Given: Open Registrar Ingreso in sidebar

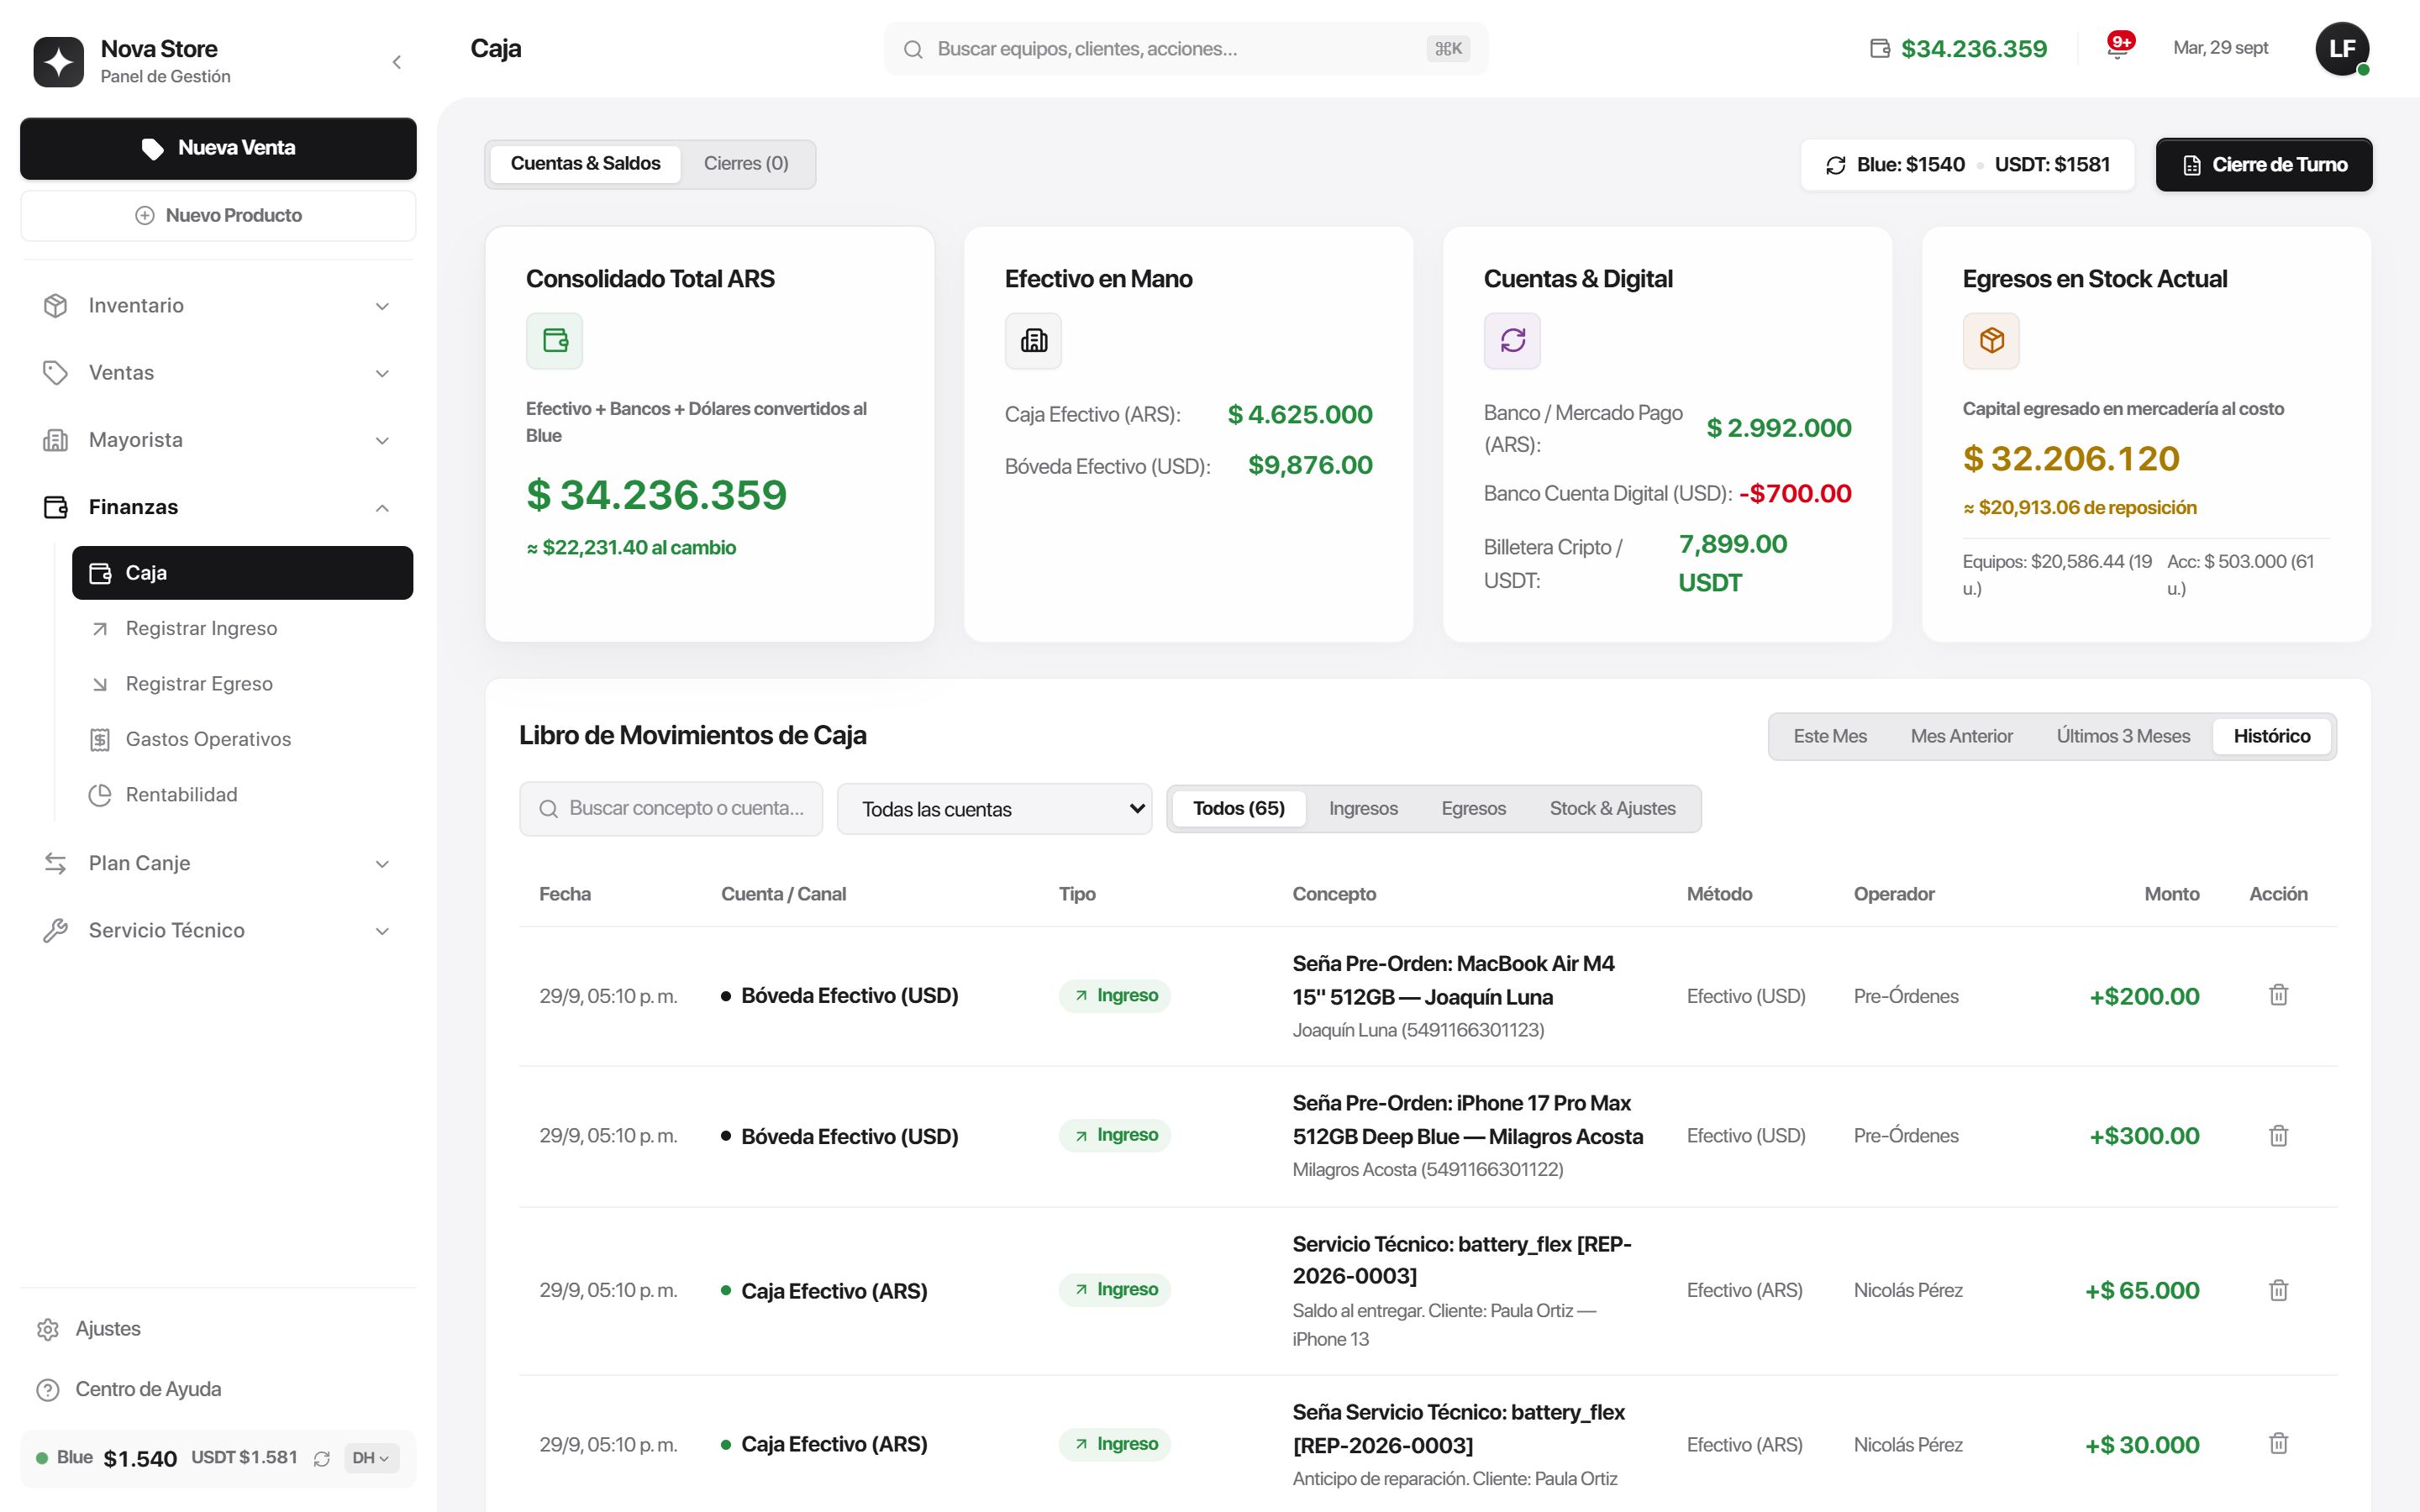Looking at the screenshot, I should click(x=242, y=628).
